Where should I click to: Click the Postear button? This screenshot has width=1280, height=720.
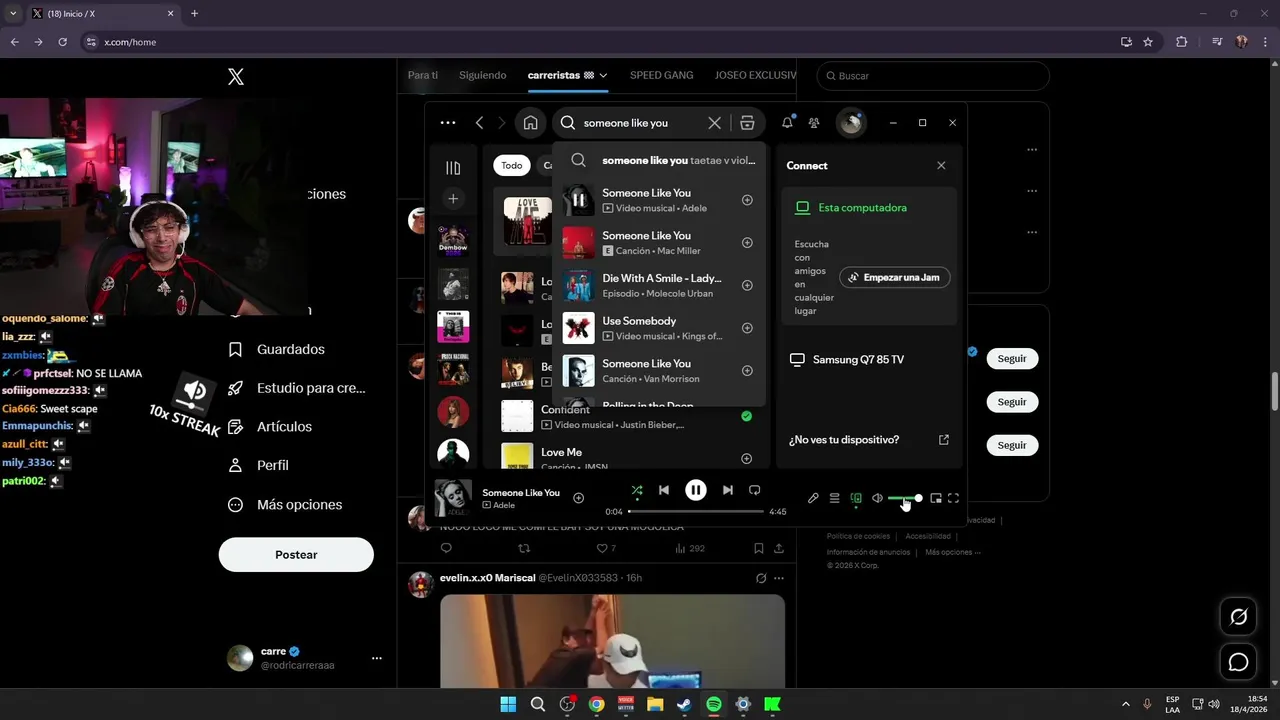coord(296,555)
